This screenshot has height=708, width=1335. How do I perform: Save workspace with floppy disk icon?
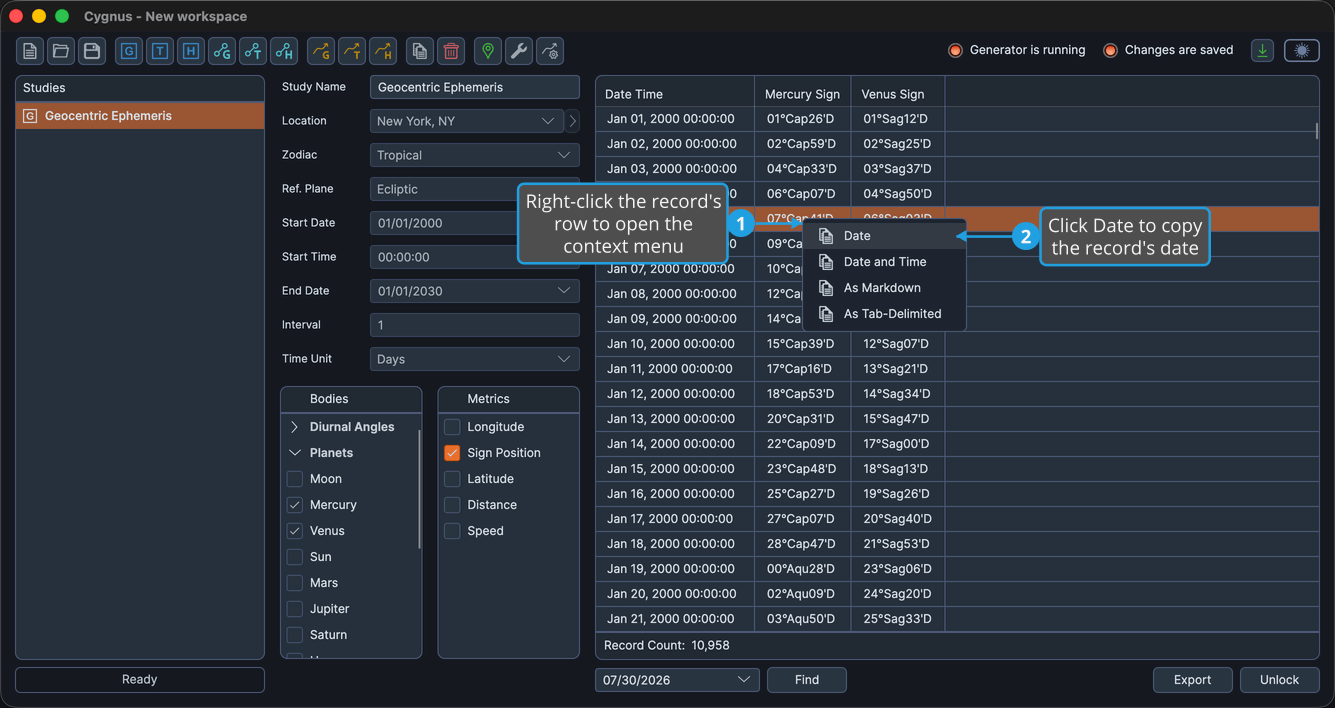(92, 51)
